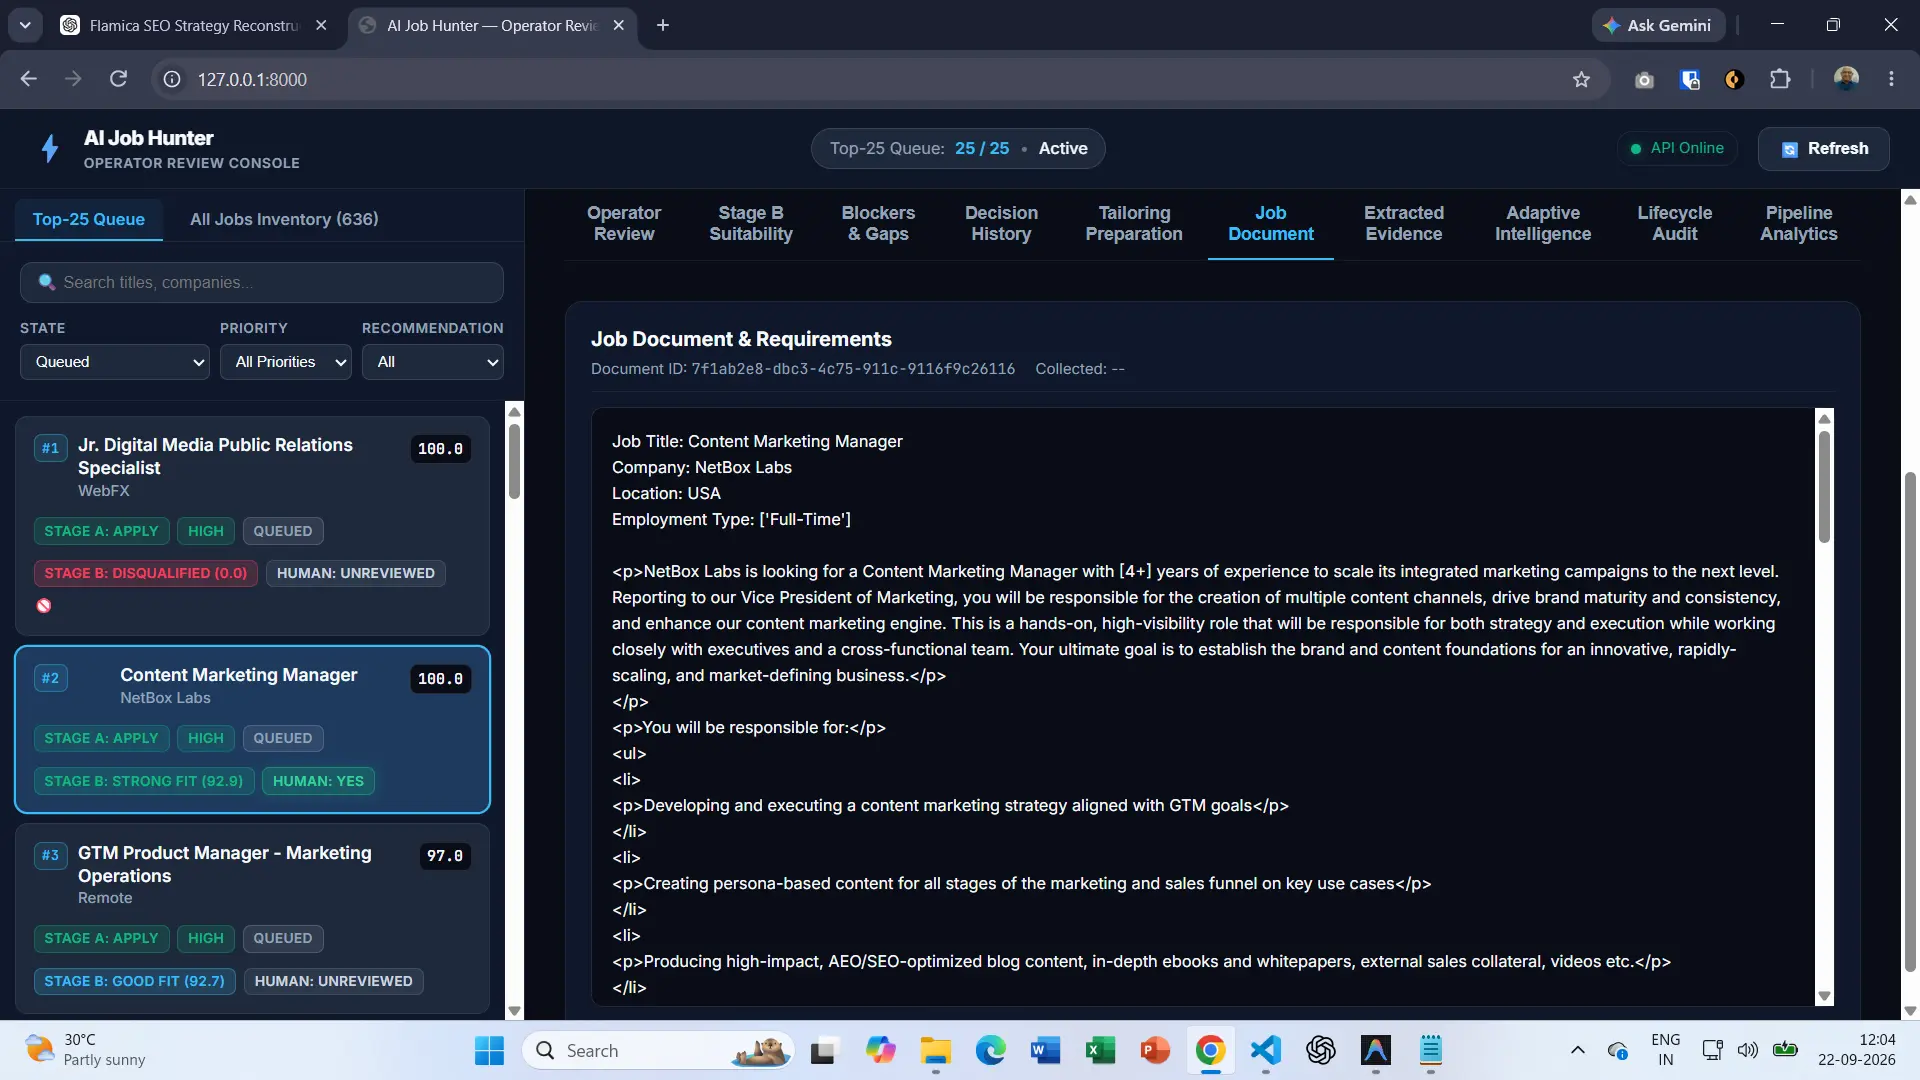Image resolution: width=1920 pixels, height=1080 pixels.
Task: Open Word from the taskbar
Action: 1045,1051
